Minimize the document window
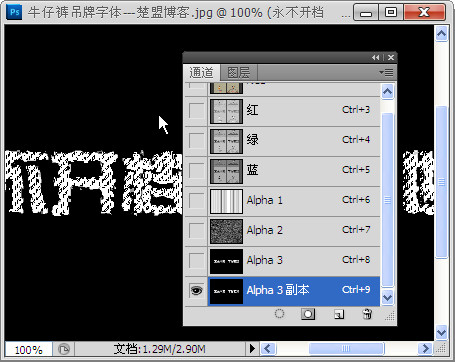Screen dimensions: 455x362 pos(366,13)
